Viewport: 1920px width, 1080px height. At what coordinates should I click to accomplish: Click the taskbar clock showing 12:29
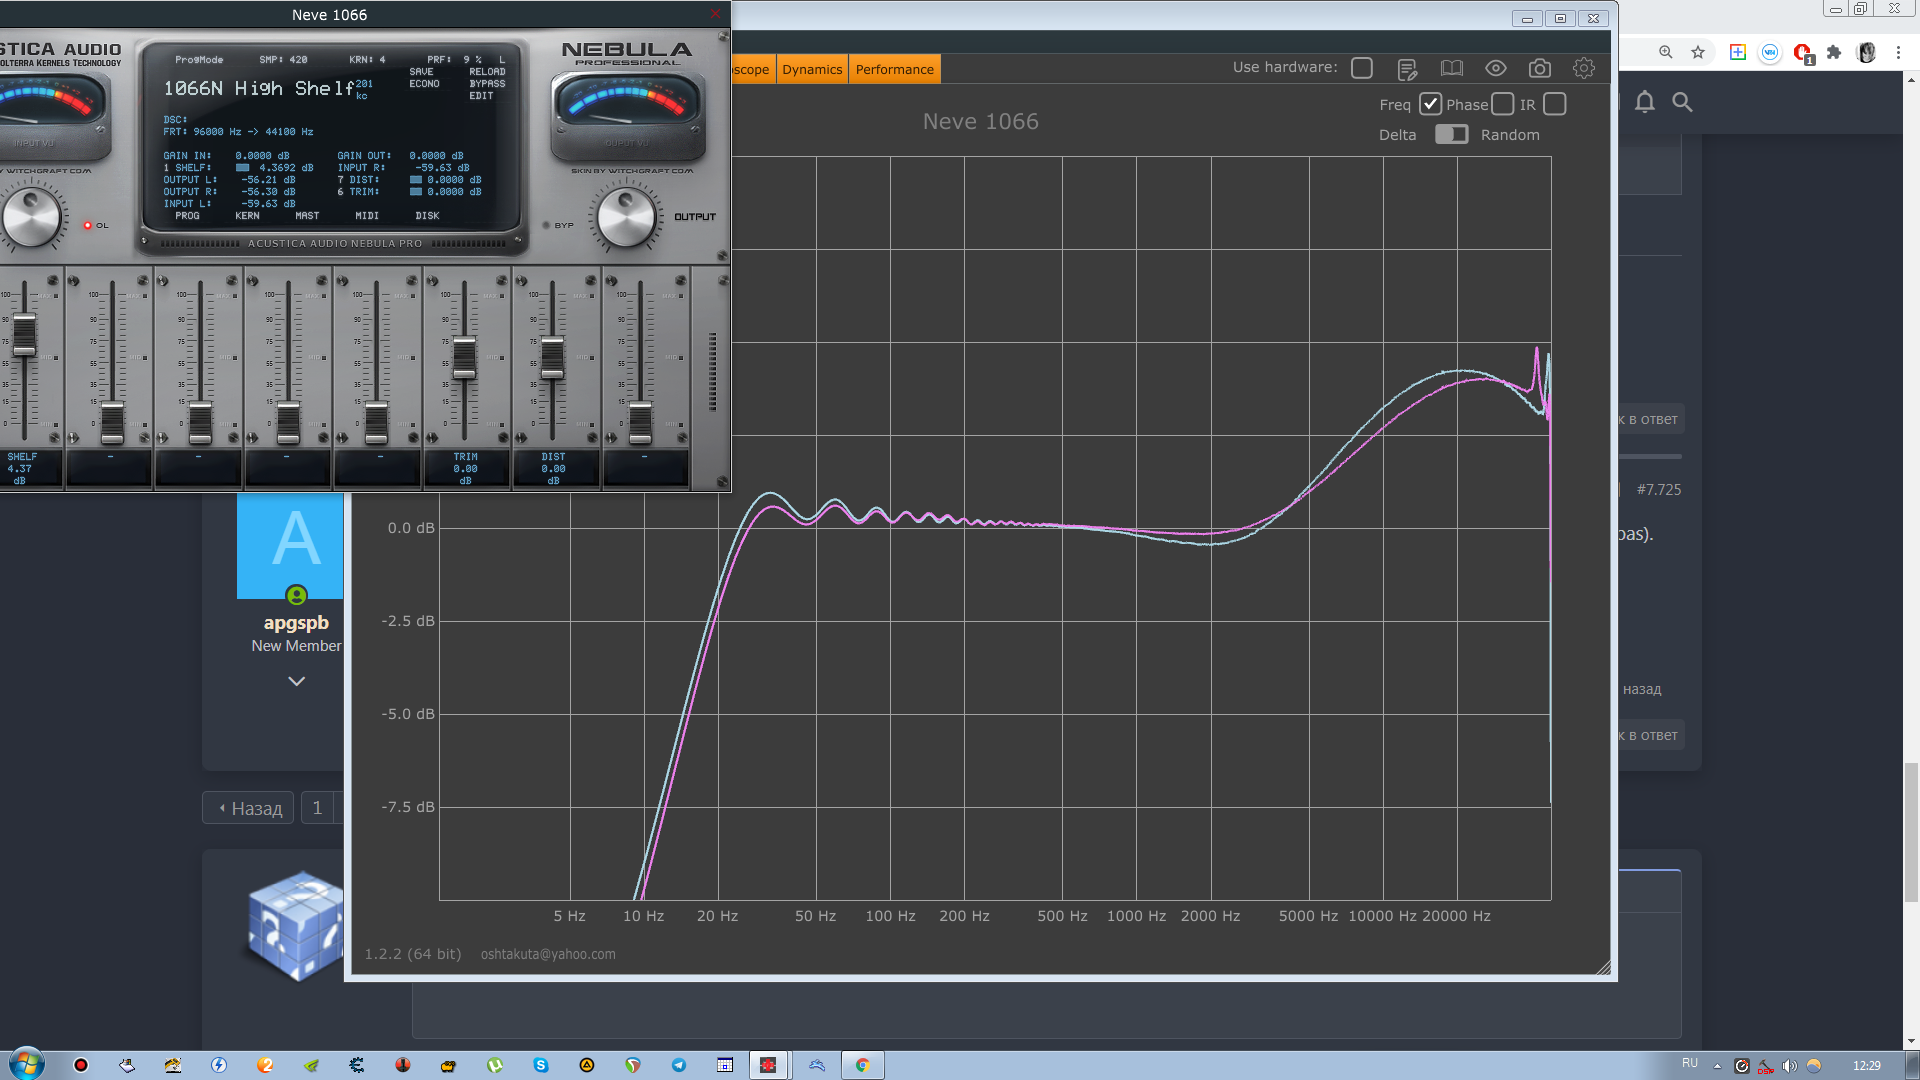[1866, 1066]
